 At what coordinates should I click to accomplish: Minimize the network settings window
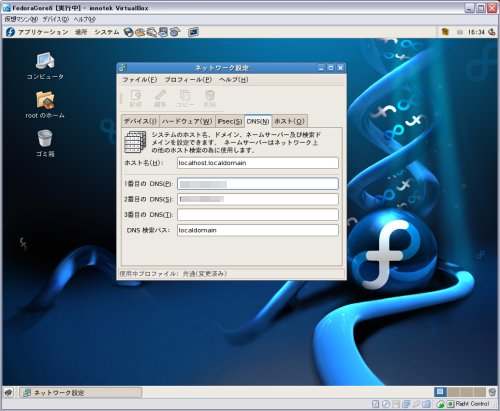(x=321, y=68)
